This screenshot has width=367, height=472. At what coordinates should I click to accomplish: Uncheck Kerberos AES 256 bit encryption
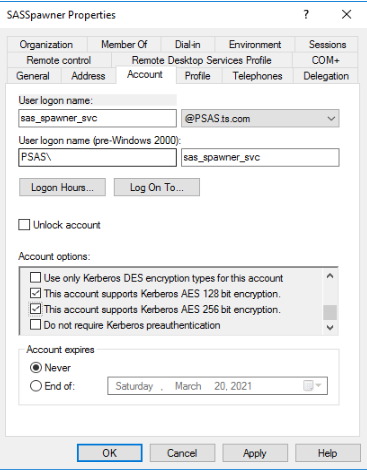pos(35,309)
